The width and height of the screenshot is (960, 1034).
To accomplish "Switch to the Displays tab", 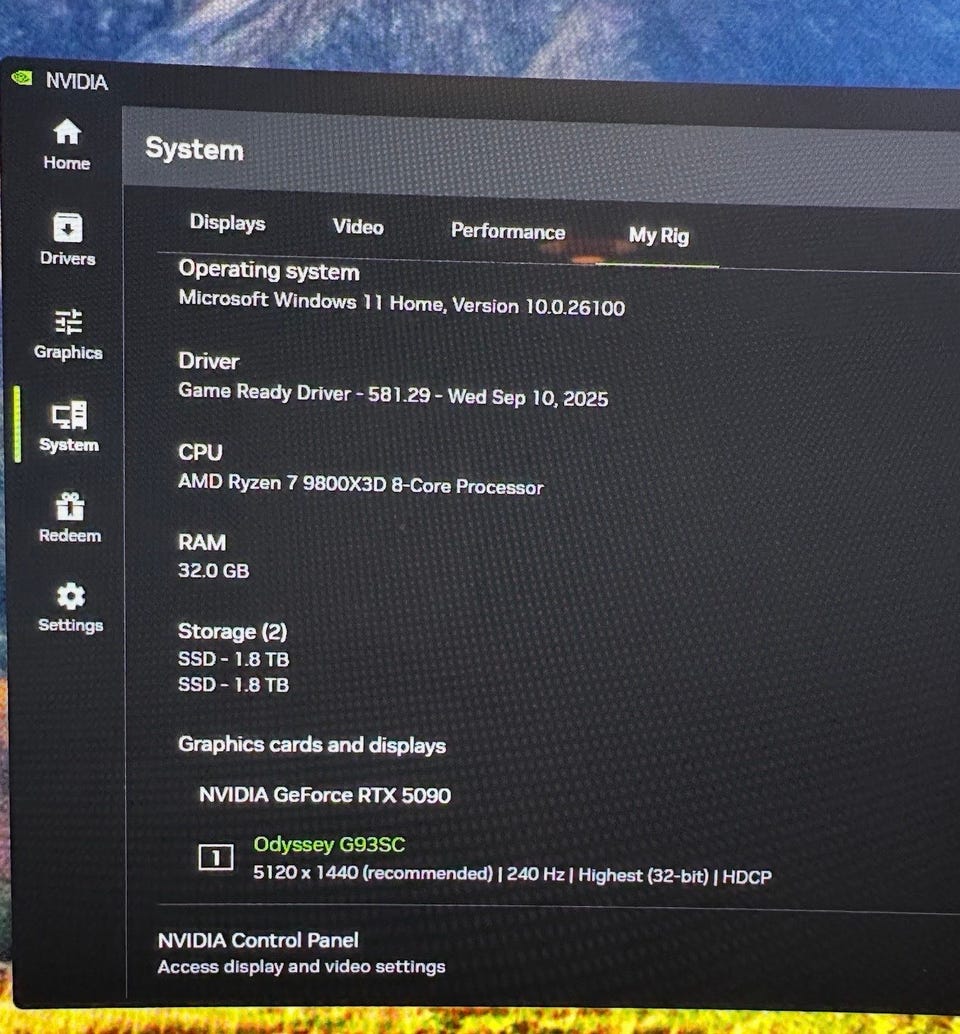I will point(227,223).
